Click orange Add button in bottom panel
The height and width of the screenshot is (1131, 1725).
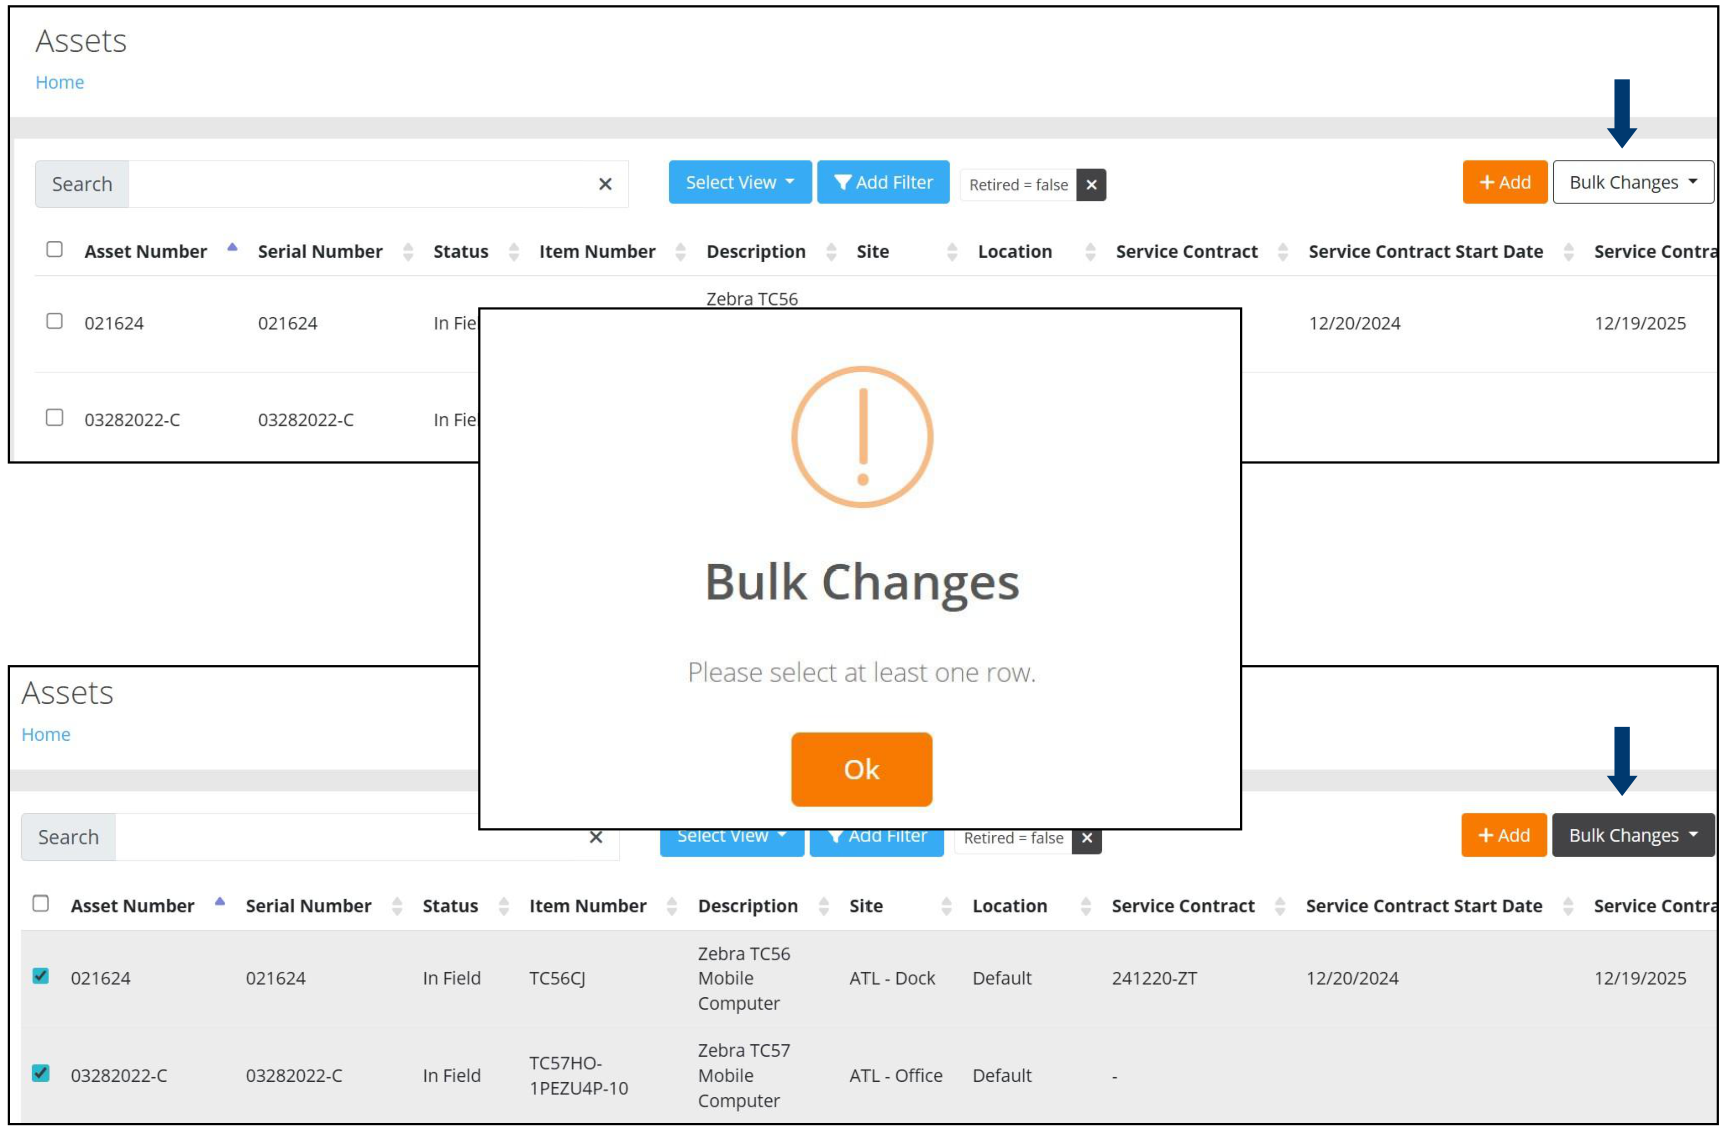tap(1504, 835)
